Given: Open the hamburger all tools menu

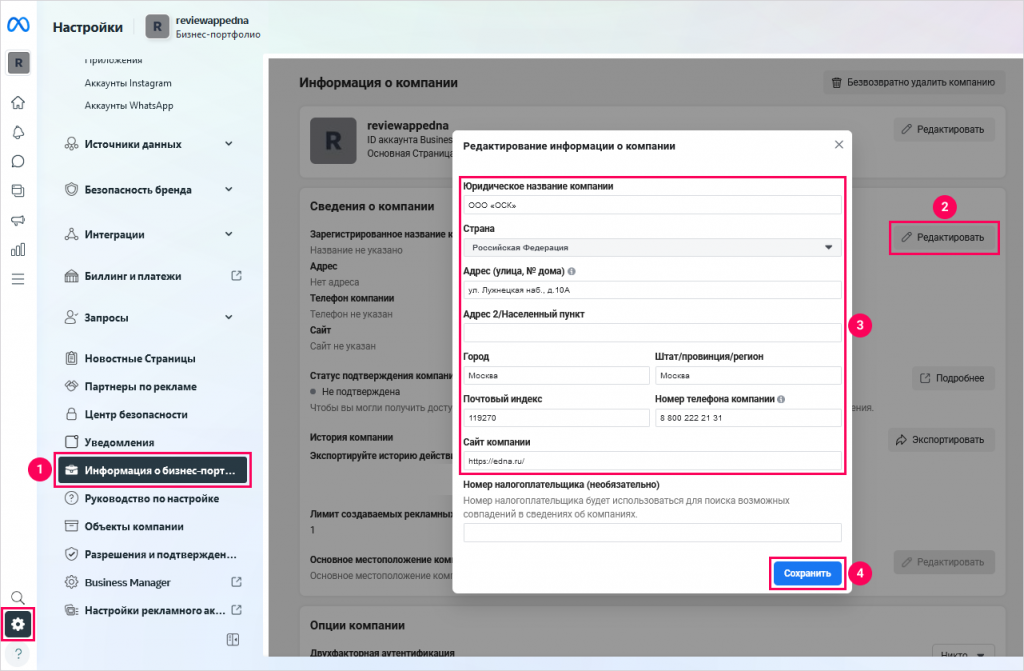Looking at the screenshot, I should pos(18,279).
